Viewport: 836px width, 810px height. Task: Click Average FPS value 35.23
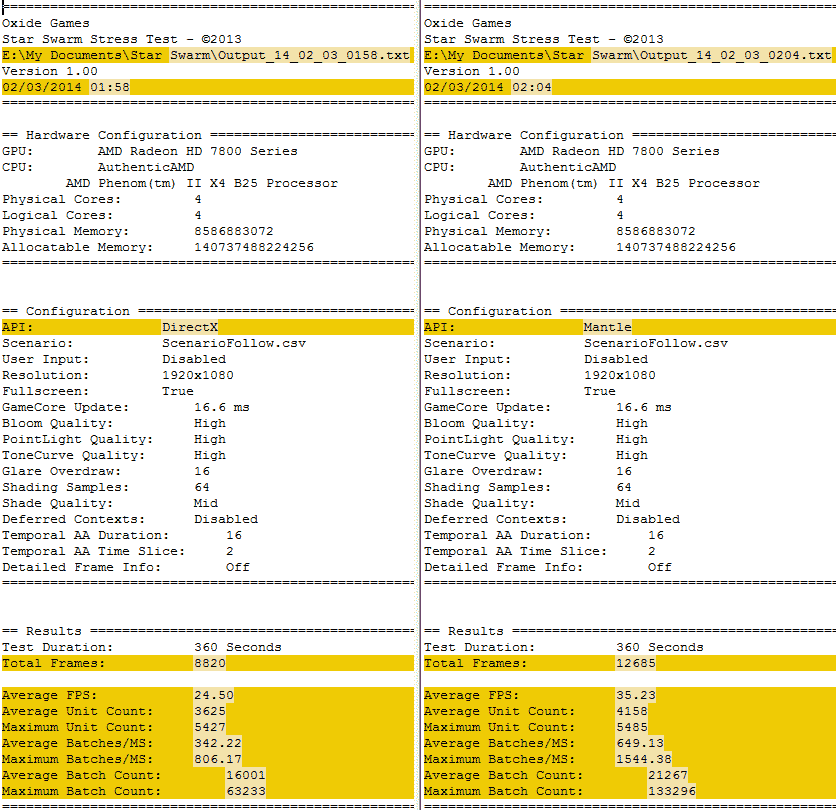pos(636,695)
